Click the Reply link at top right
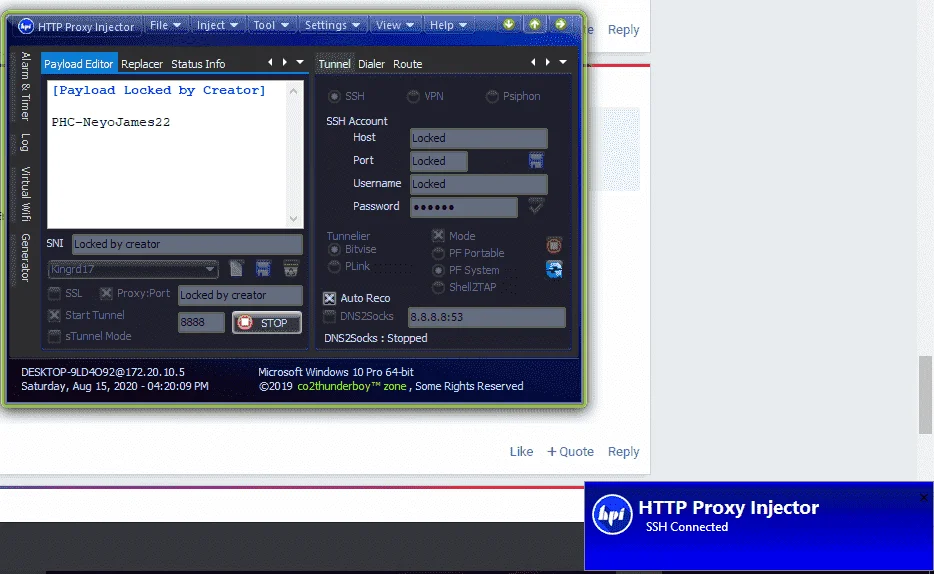Image resolution: width=934 pixels, height=574 pixels. coord(623,29)
